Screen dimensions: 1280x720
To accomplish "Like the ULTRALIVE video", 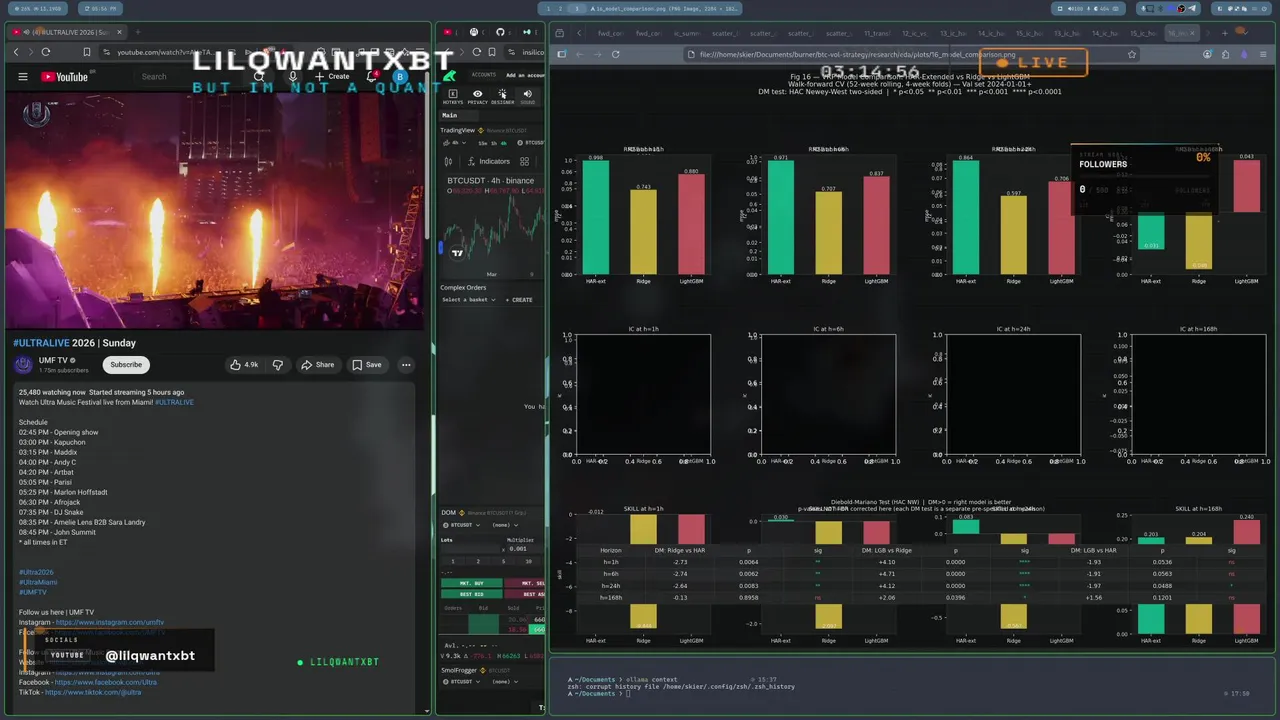I will tap(245, 365).
